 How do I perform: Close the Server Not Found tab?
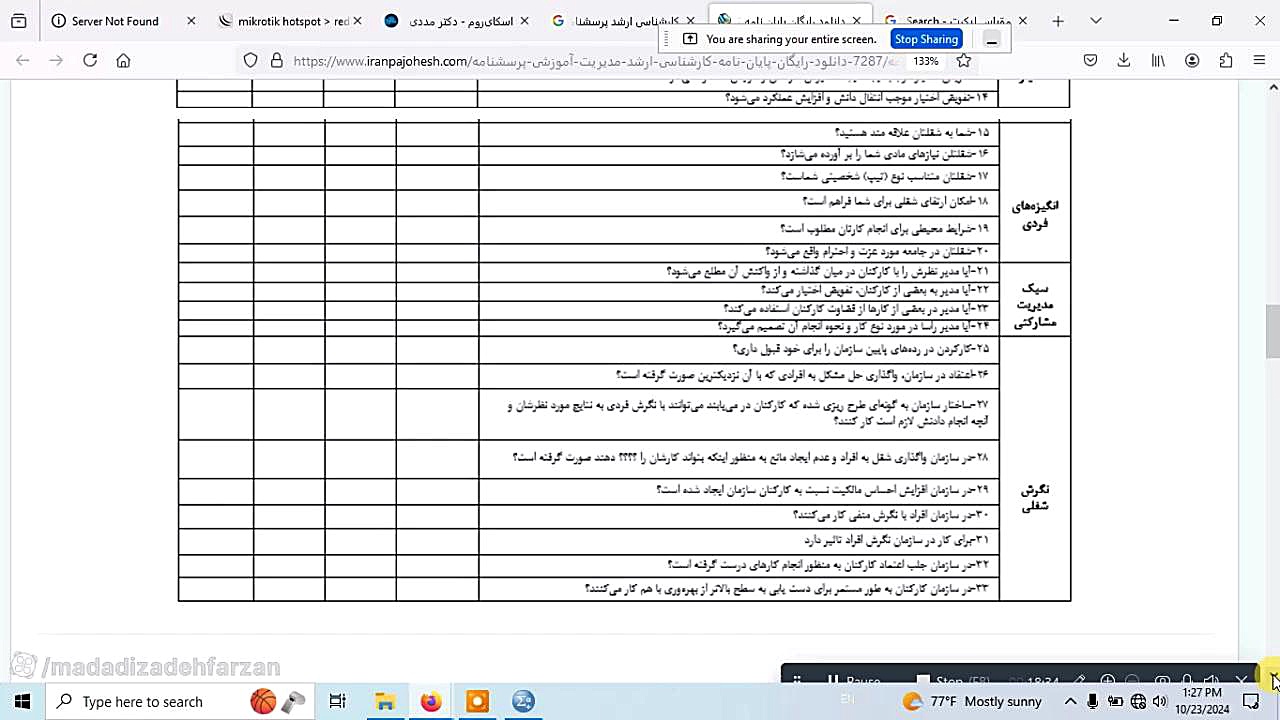(x=191, y=21)
